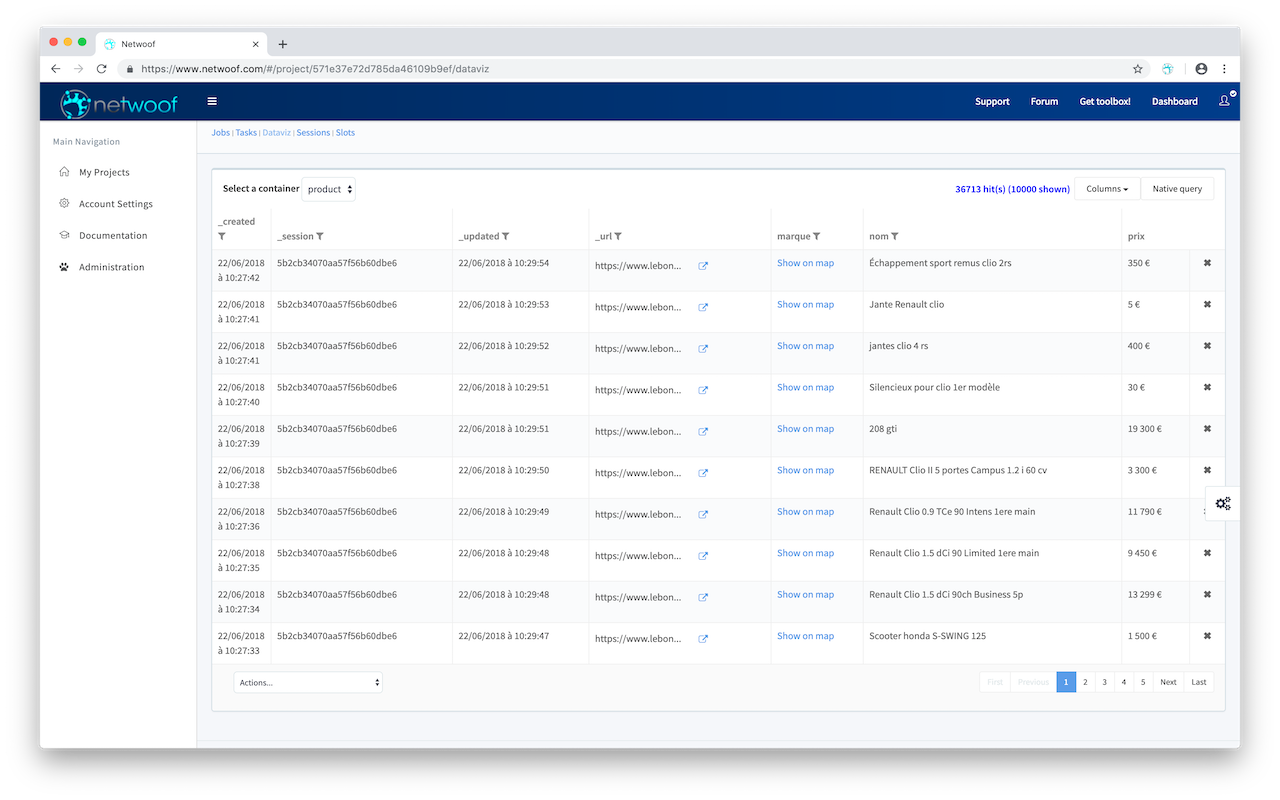Filter the _created column
The height and width of the screenshot is (800, 1280).
222,237
